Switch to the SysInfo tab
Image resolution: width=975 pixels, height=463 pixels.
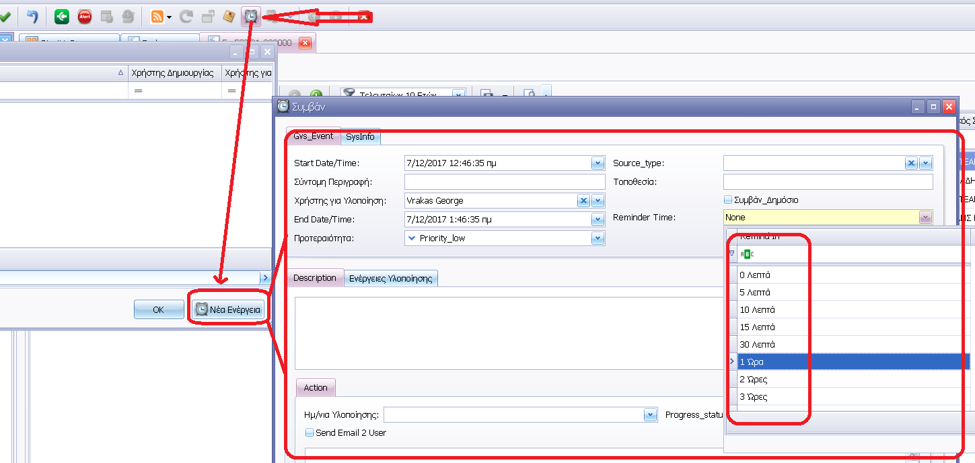(x=360, y=136)
